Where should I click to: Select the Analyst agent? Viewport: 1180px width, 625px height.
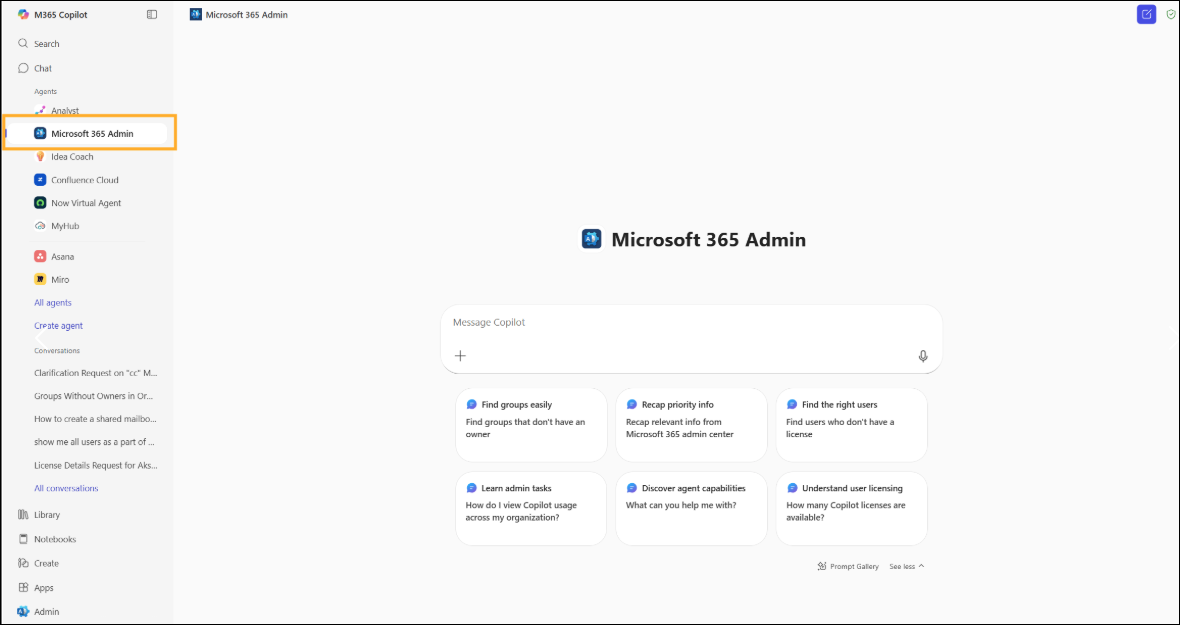[x=60, y=110]
